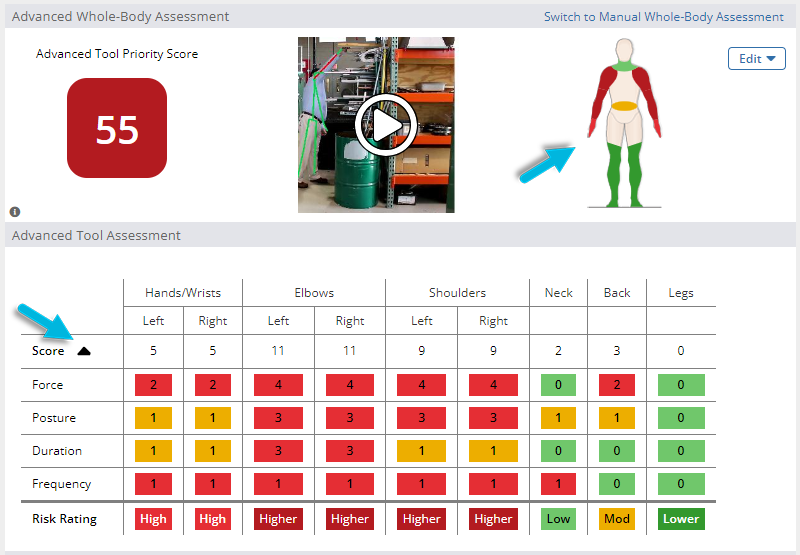
Task: Click the body risk map figure
Action: tap(624, 122)
